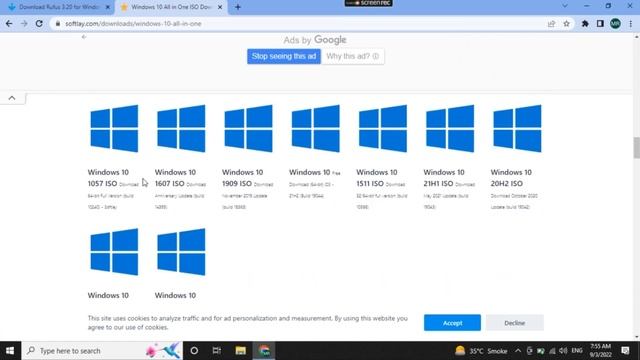Open Task View on the taskbar
Image resolution: width=640 pixels, height=360 pixels.
click(x=217, y=351)
